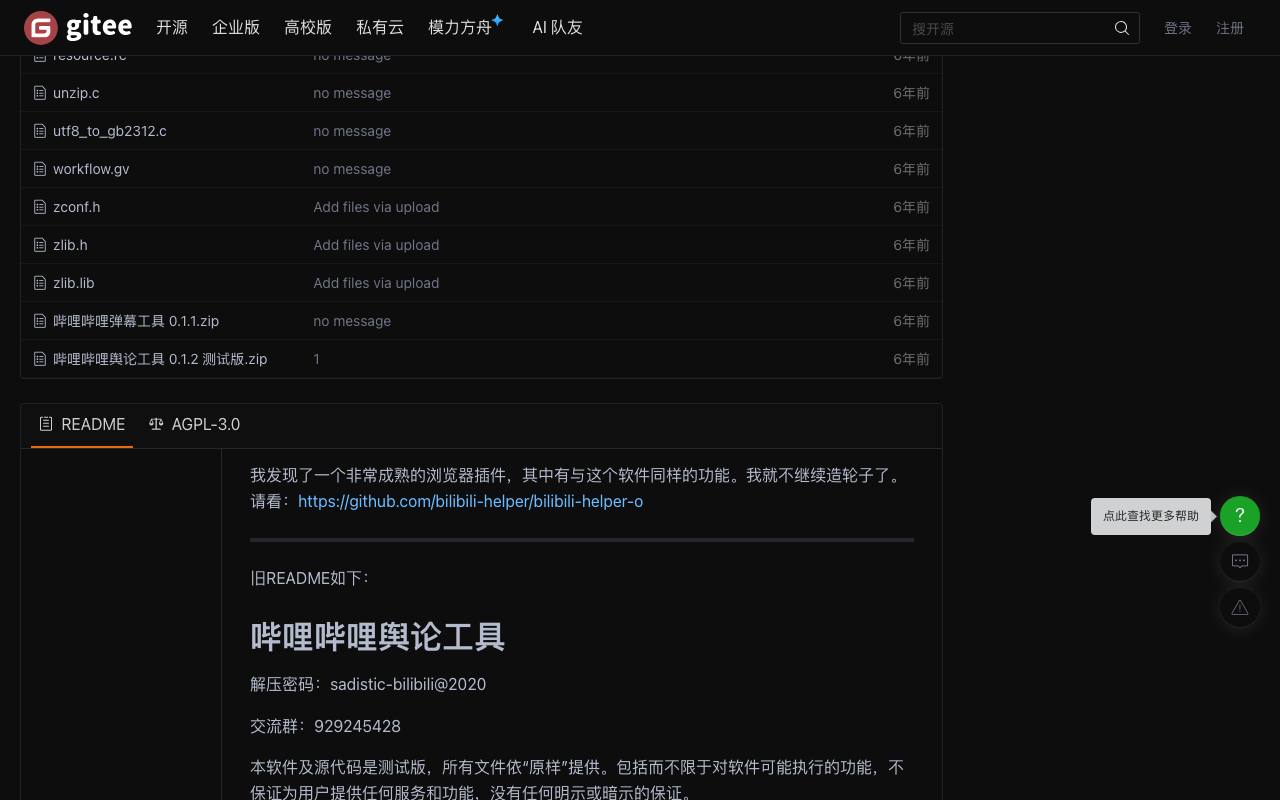1280x800 pixels.
Task: Click the file icon beside 哔哩哔哩舆论工具 0.1.2 测试版.zip
Action: point(40,359)
